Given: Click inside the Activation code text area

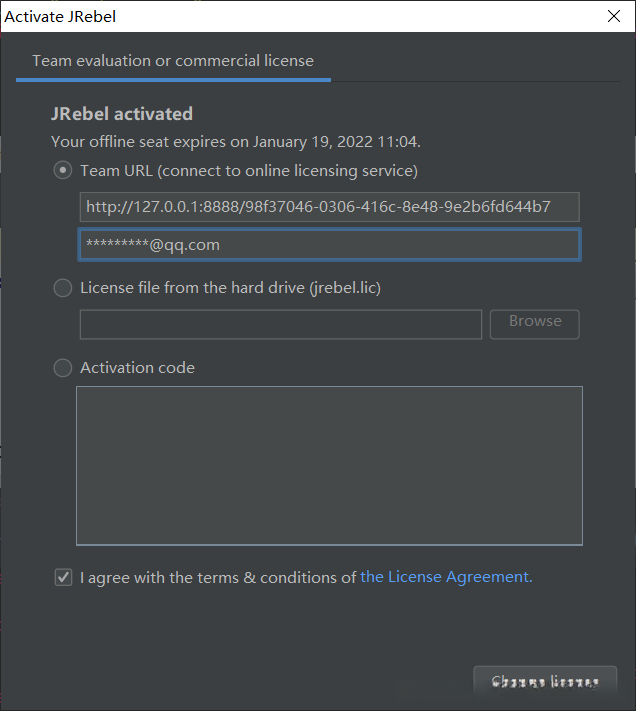Looking at the screenshot, I should [x=329, y=465].
